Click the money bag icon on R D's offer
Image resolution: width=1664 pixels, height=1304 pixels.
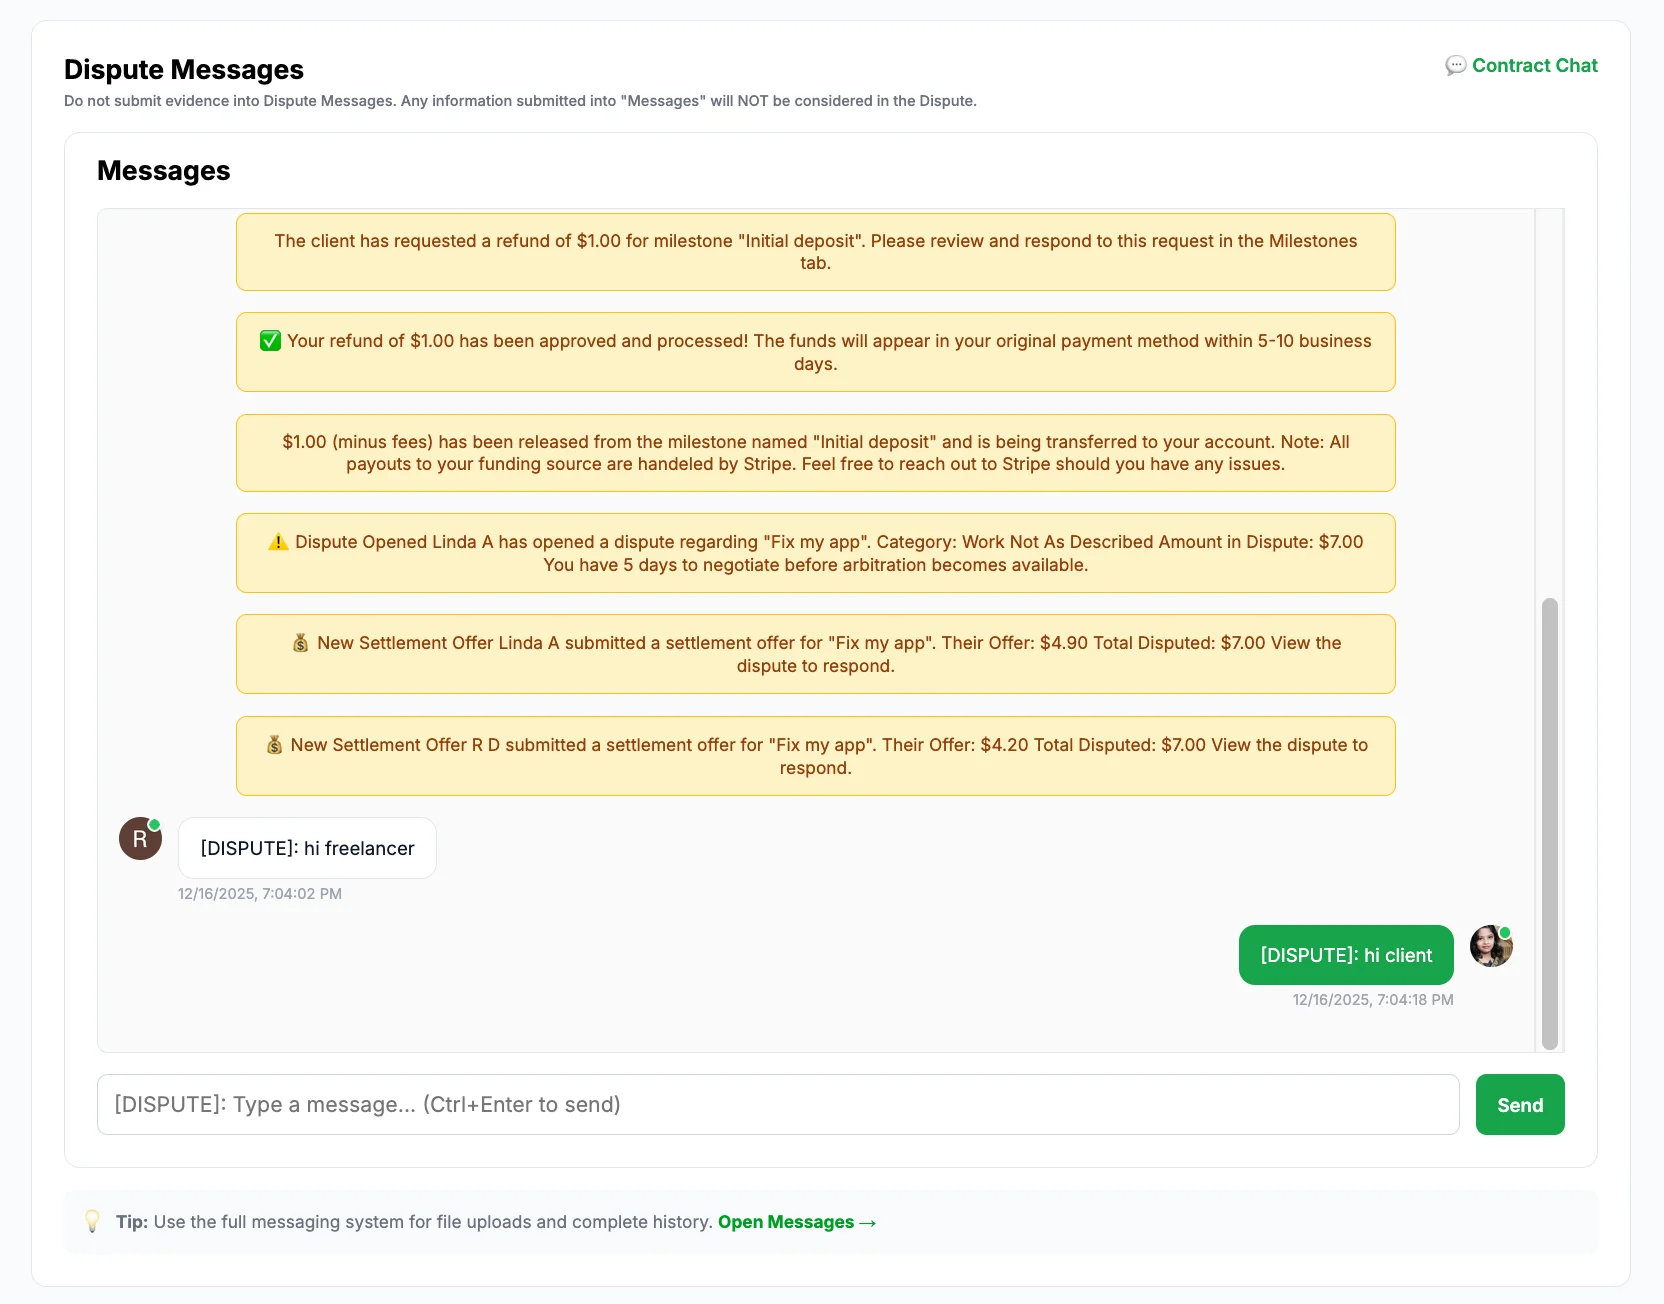coord(272,744)
